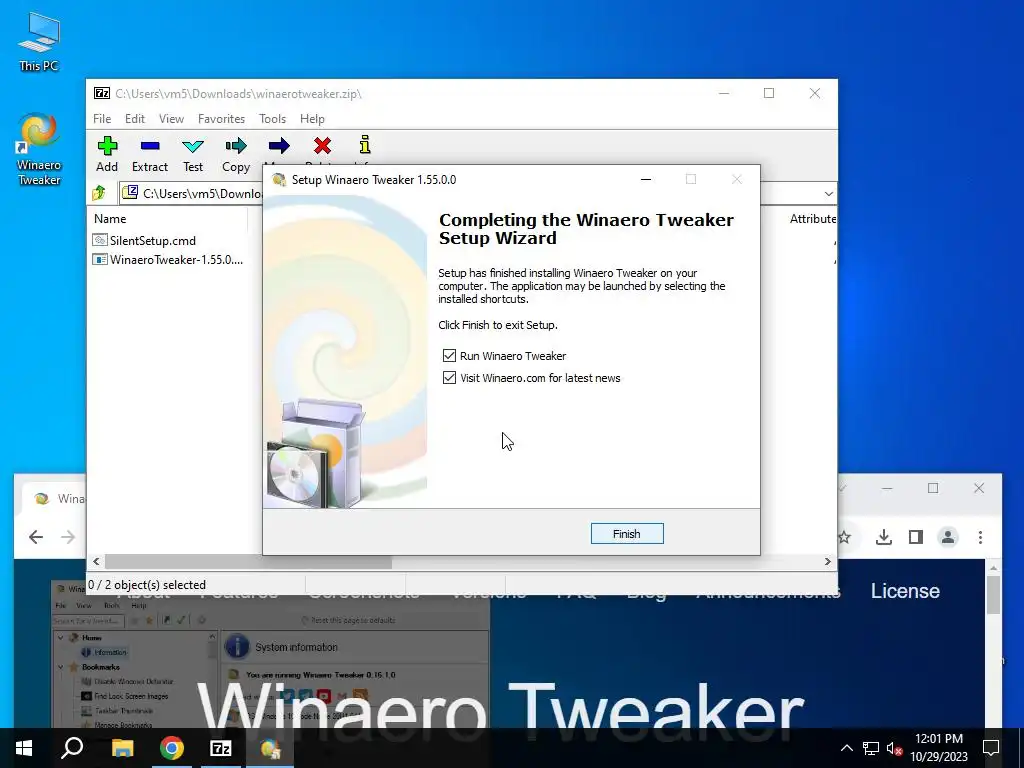Click 7-Zip horizontal scrollbar left arrow
Screen dimensions: 1024x768
(x=96, y=562)
